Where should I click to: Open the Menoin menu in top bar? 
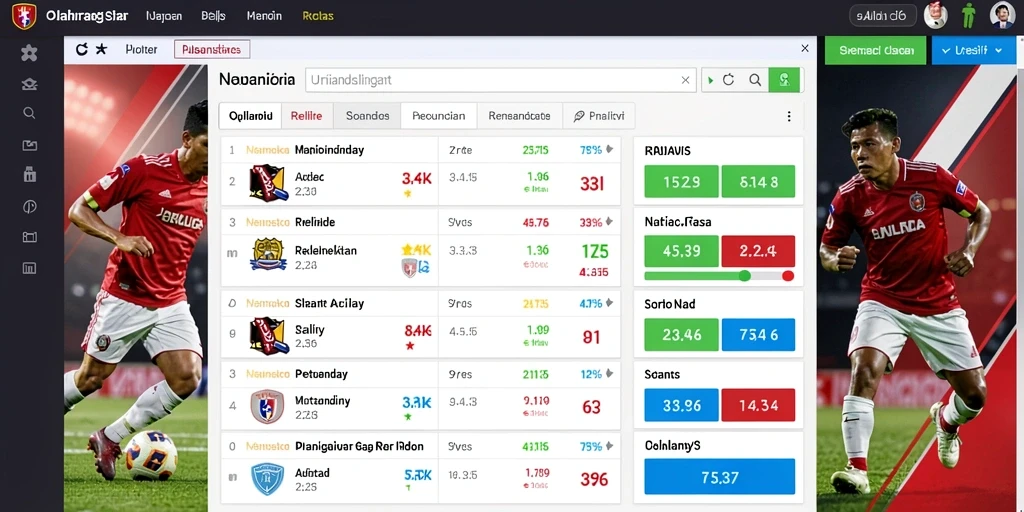[x=264, y=16]
